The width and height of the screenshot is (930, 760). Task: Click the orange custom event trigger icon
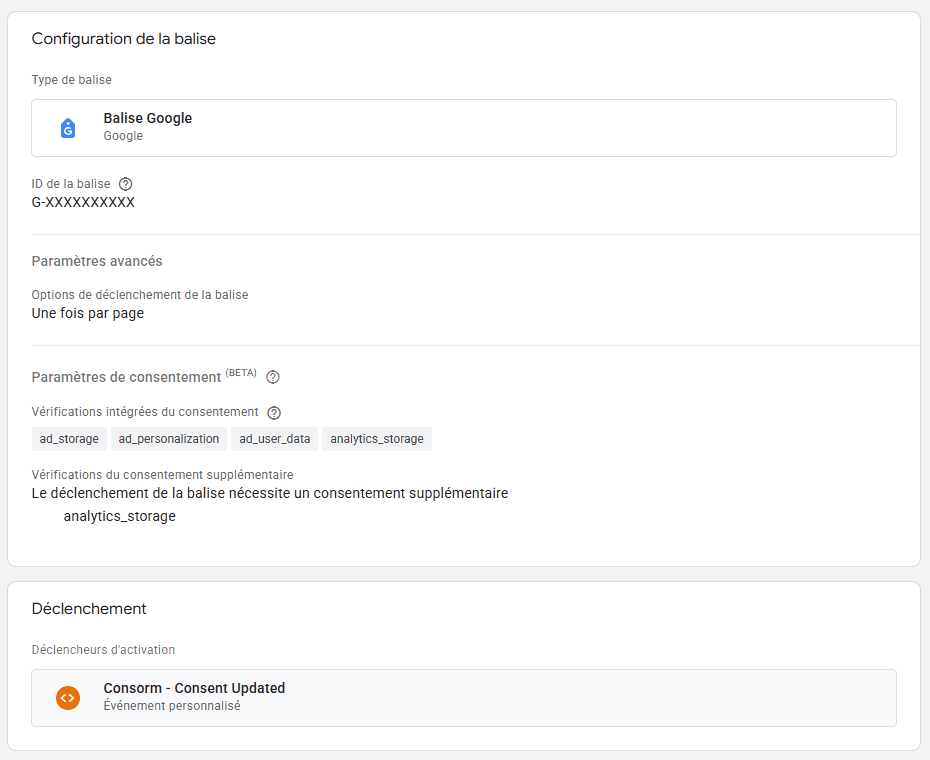pos(68,698)
